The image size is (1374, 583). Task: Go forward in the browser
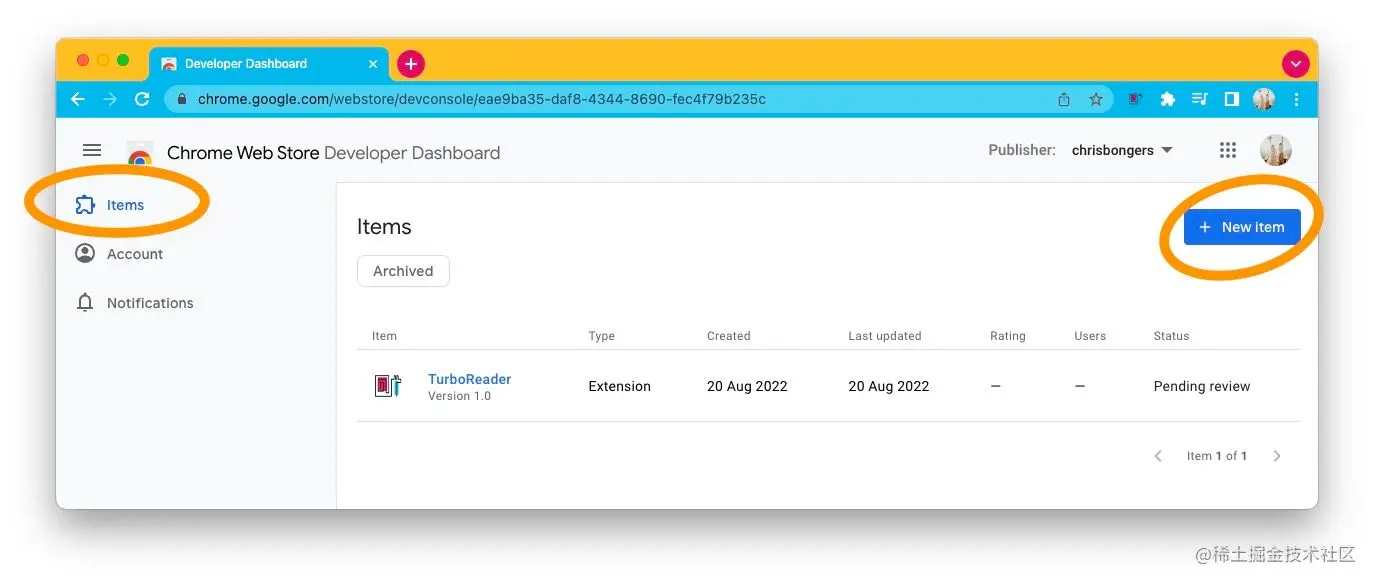[x=110, y=99]
